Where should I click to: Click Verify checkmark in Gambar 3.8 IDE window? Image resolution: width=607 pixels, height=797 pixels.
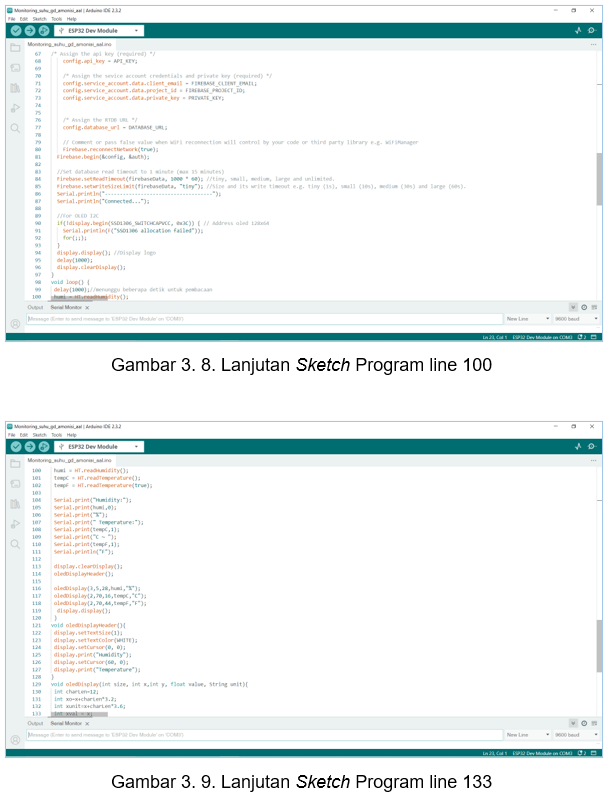coord(16,30)
